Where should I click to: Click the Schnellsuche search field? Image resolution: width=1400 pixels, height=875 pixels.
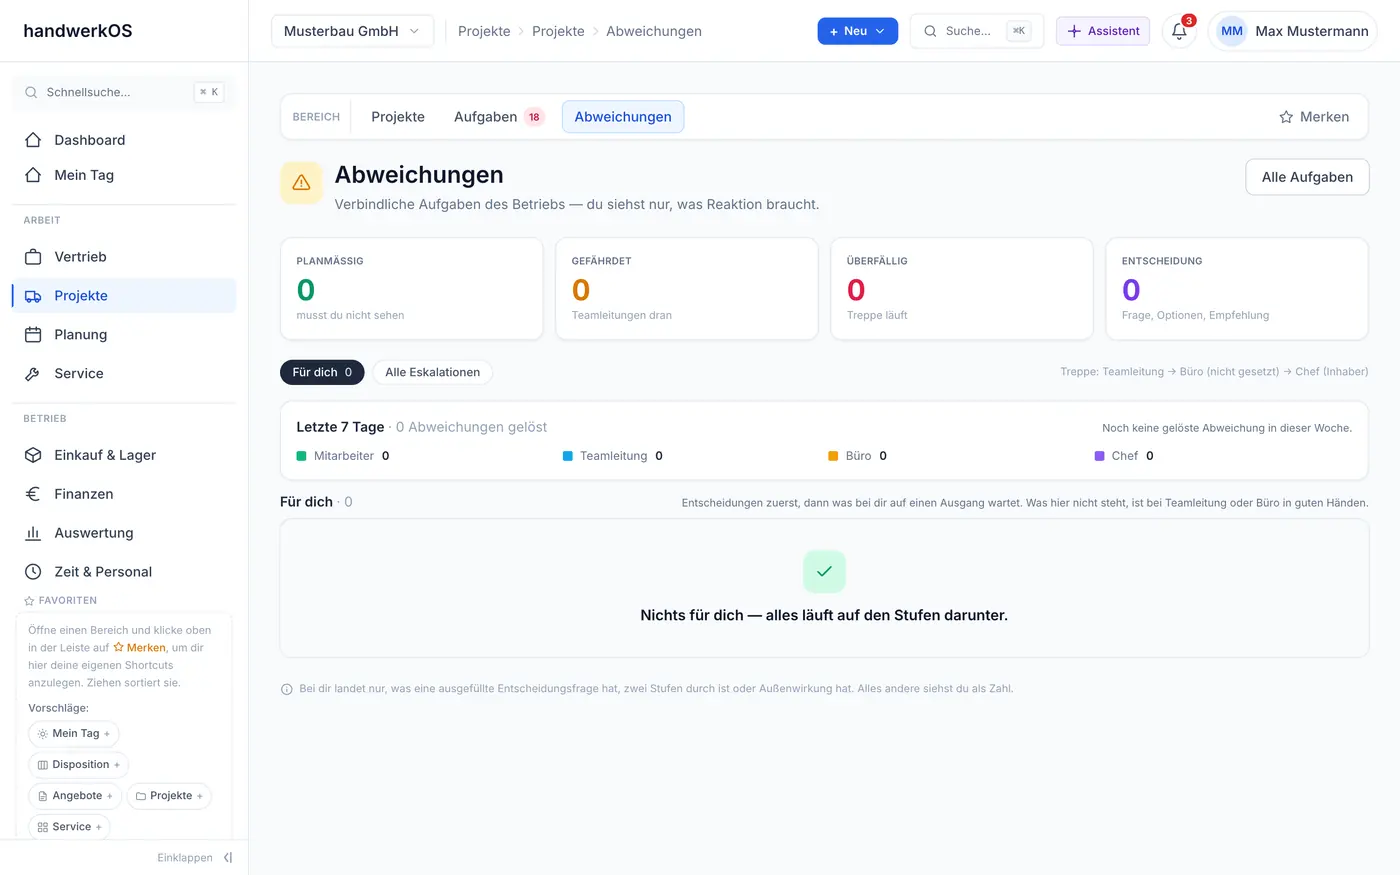[124, 92]
